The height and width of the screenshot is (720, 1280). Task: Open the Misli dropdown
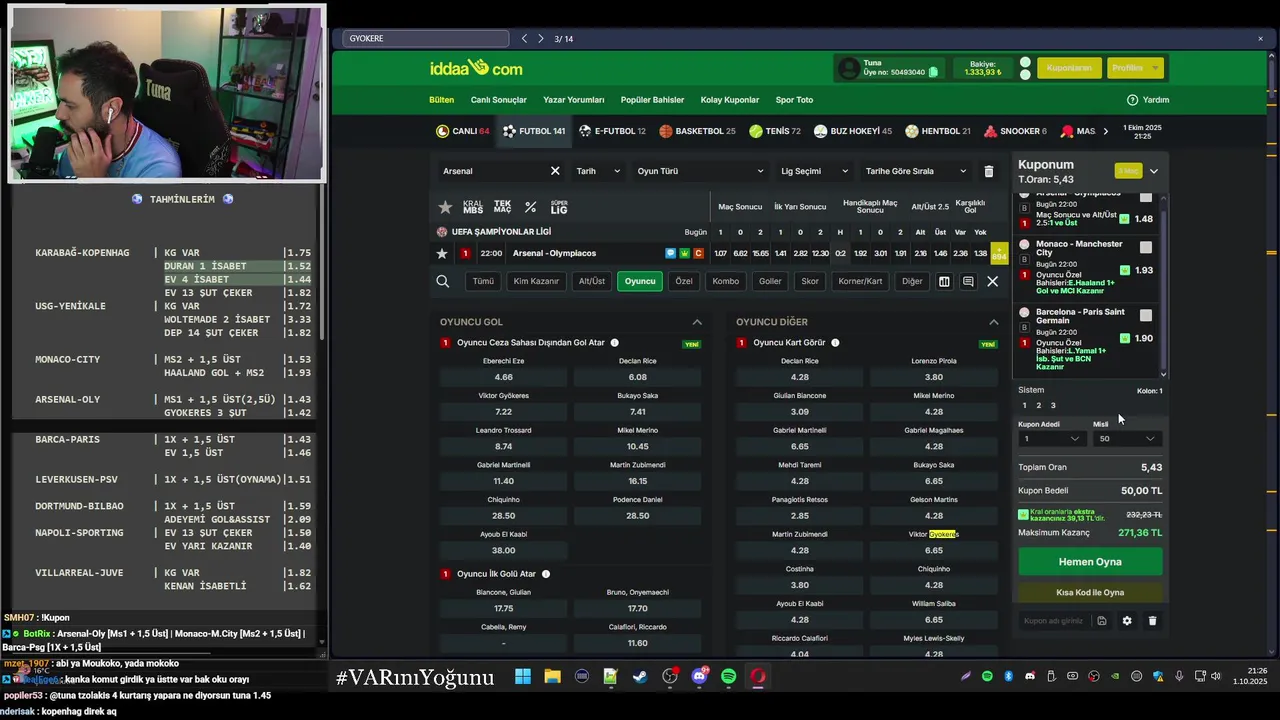[x=1127, y=439]
